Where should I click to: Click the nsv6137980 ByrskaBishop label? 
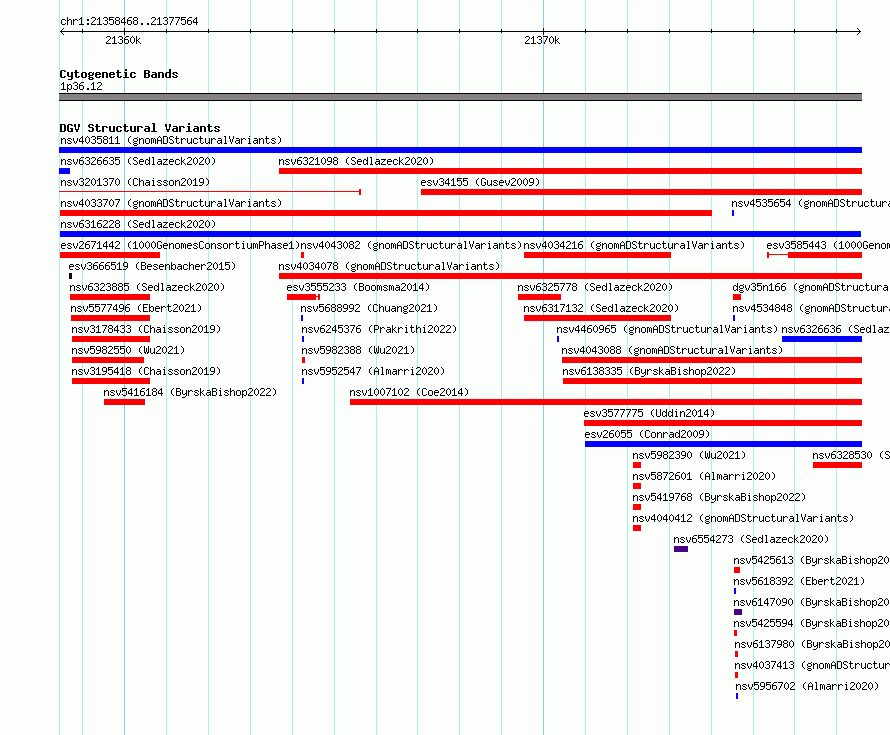812,644
